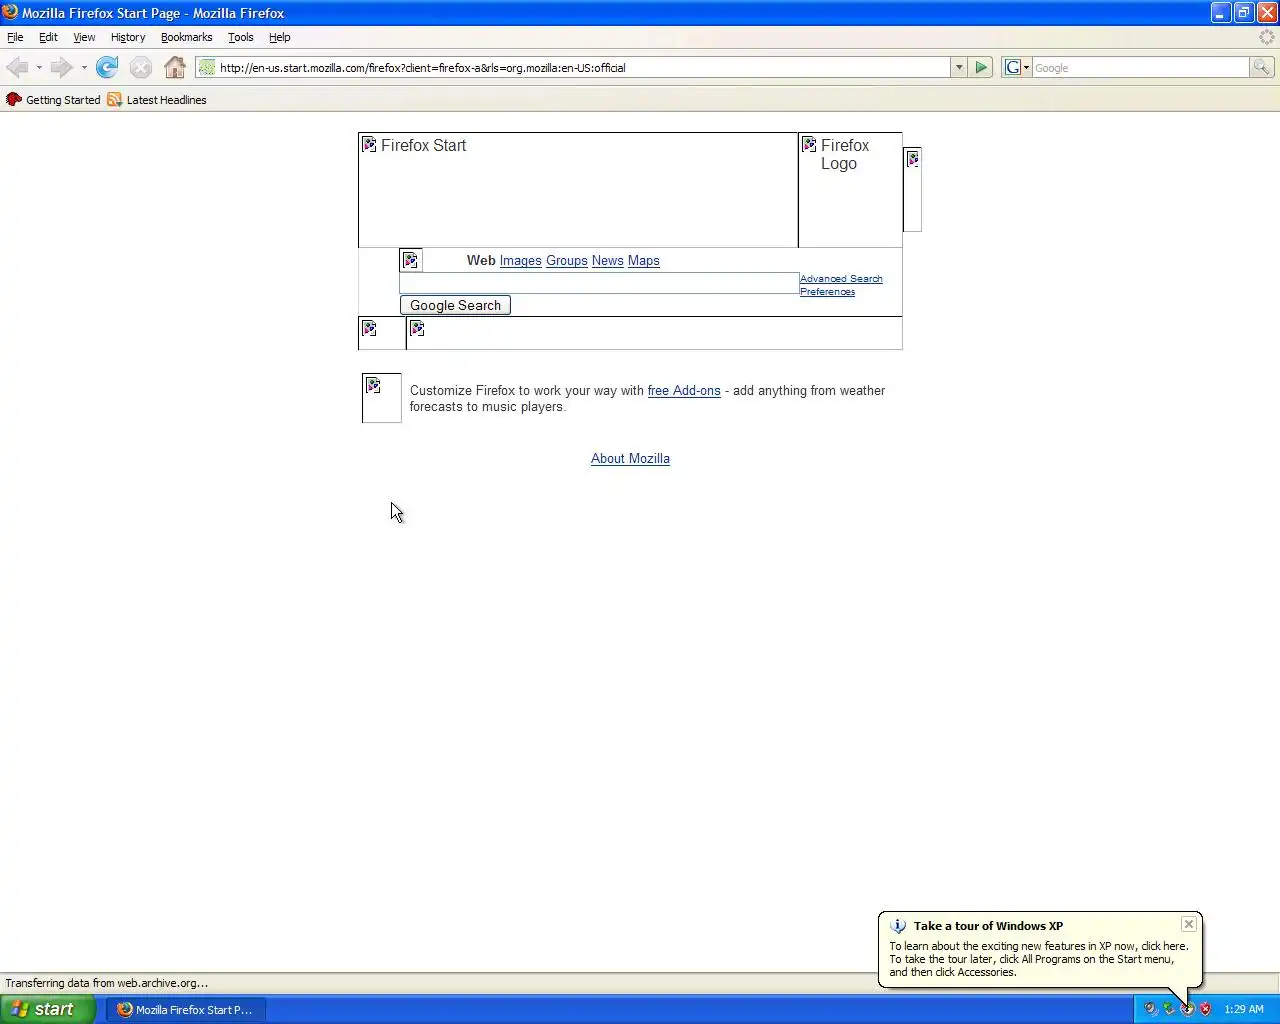Click the site icon in the address bar
Image resolution: width=1280 pixels, height=1024 pixels.
click(207, 67)
